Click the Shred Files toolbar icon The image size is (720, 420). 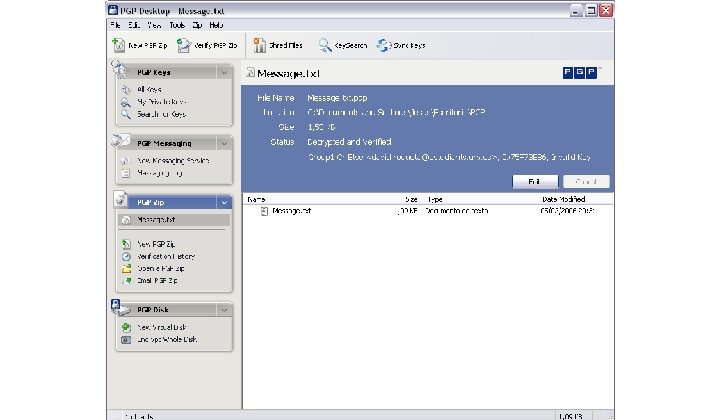(x=260, y=45)
